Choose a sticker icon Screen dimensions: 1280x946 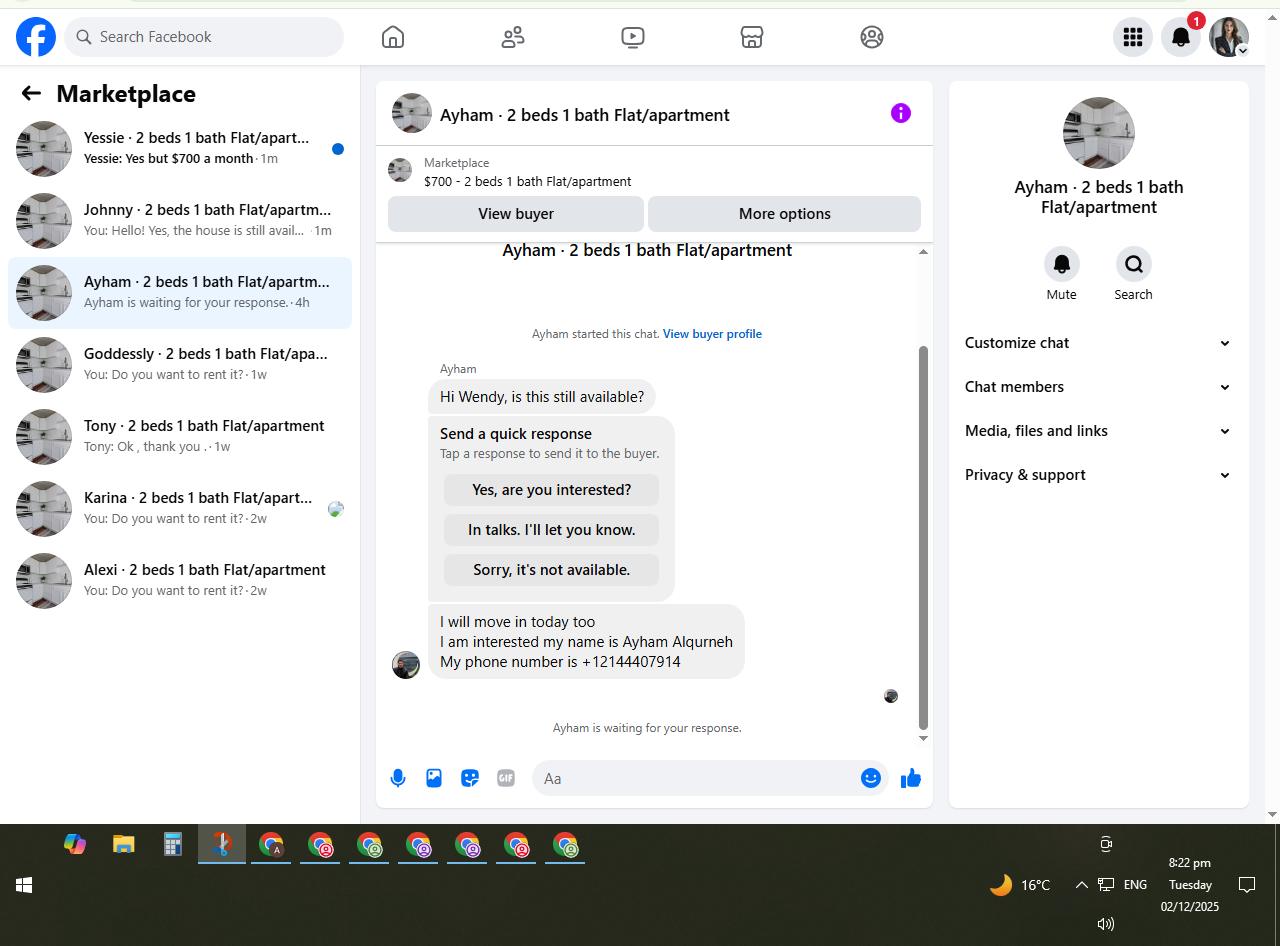(470, 778)
